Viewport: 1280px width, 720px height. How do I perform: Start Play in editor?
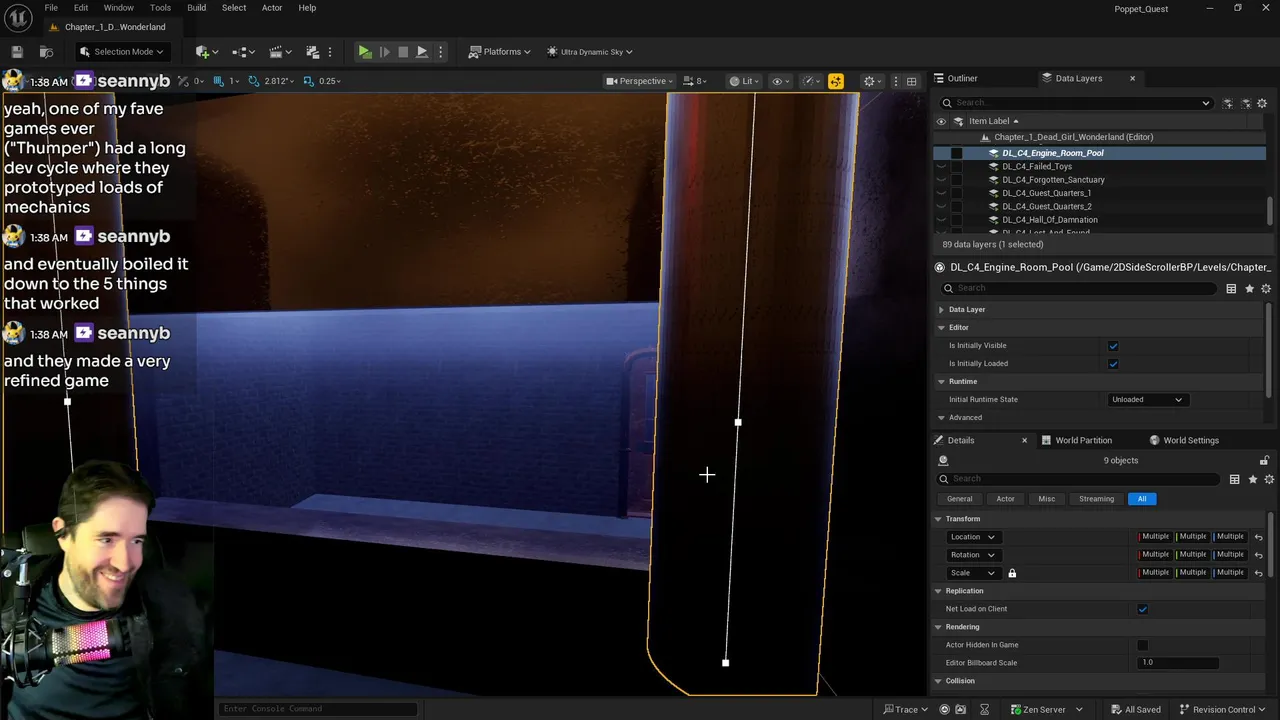click(365, 52)
